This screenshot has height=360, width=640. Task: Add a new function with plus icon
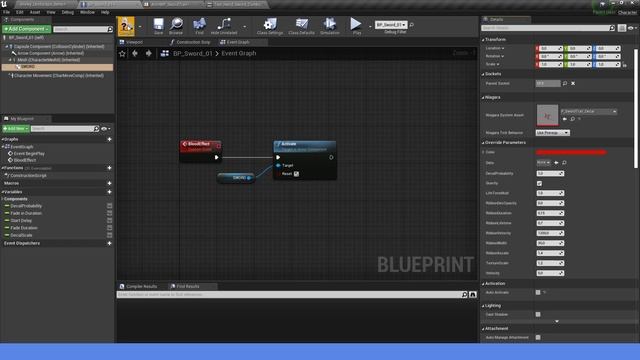click(x=109, y=168)
